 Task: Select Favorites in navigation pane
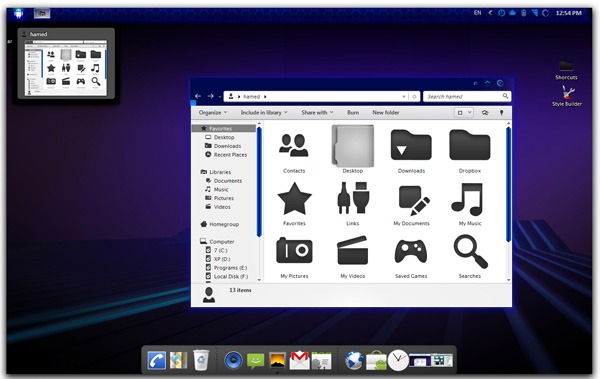(x=224, y=128)
